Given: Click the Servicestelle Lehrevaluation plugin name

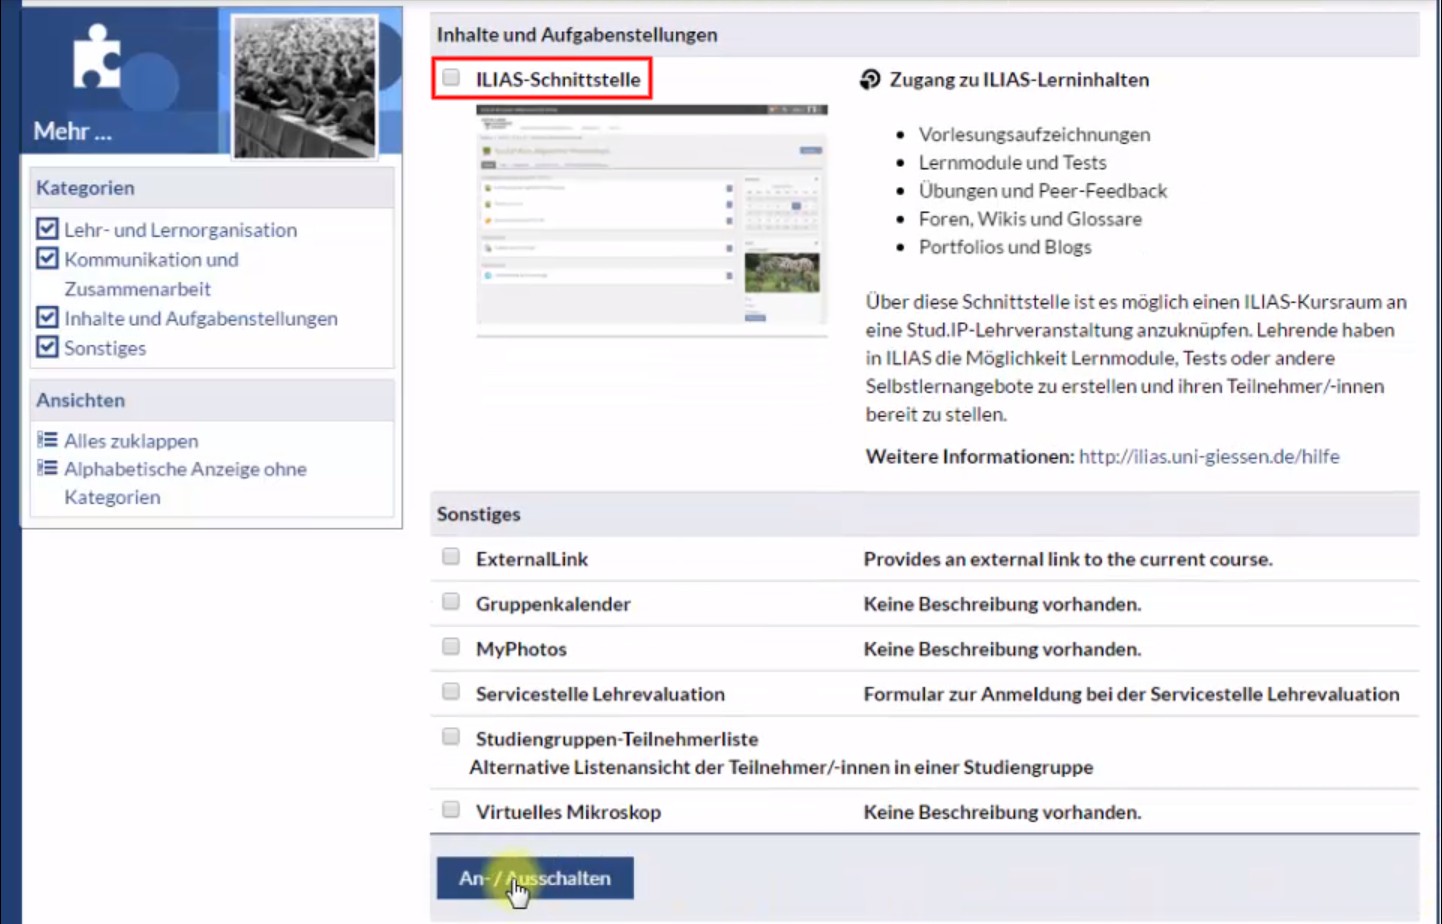Looking at the screenshot, I should click(600, 694).
